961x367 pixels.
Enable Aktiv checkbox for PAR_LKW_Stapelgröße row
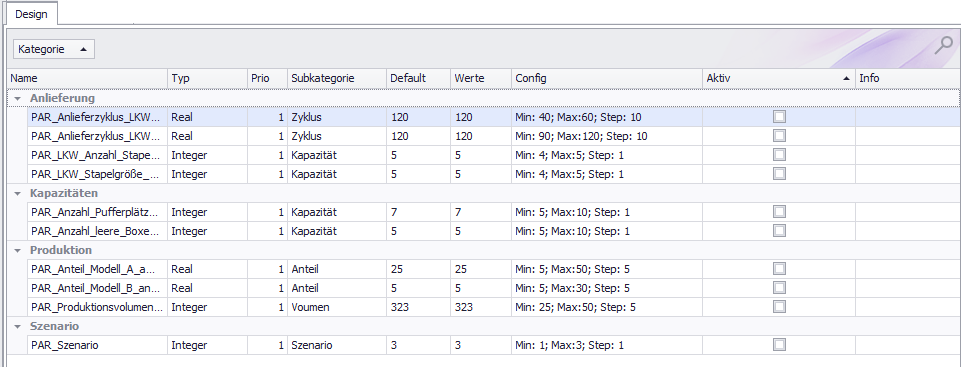[x=779, y=174]
